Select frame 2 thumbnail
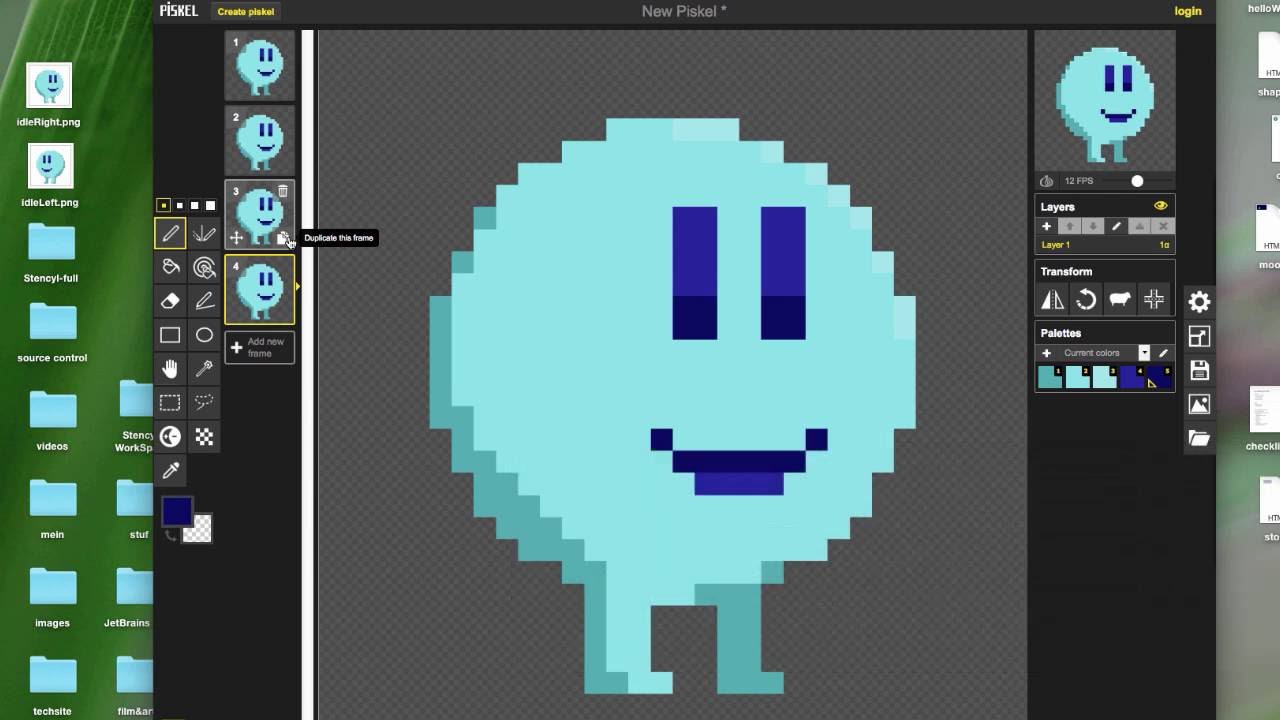Screen dimensions: 1280x720 [260, 139]
